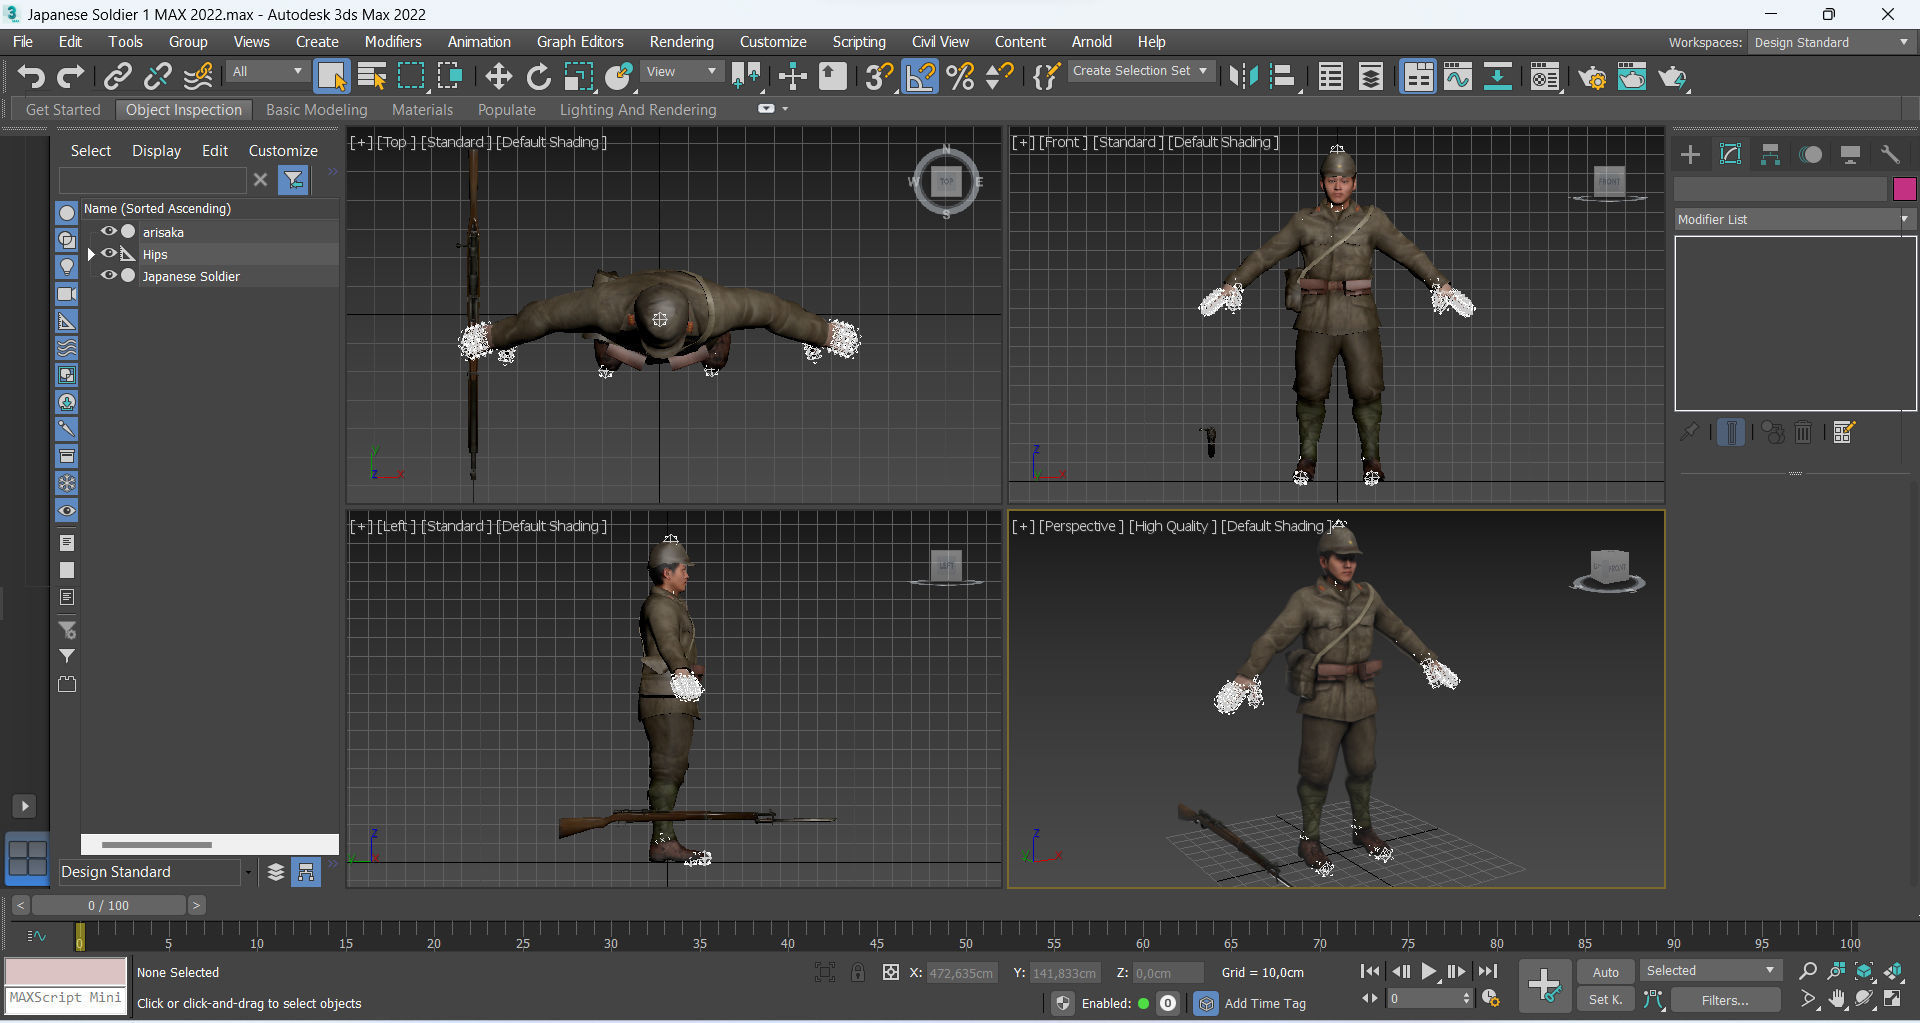This screenshot has width=1920, height=1023.
Task: Activate the Select Object tool
Action: click(331, 76)
